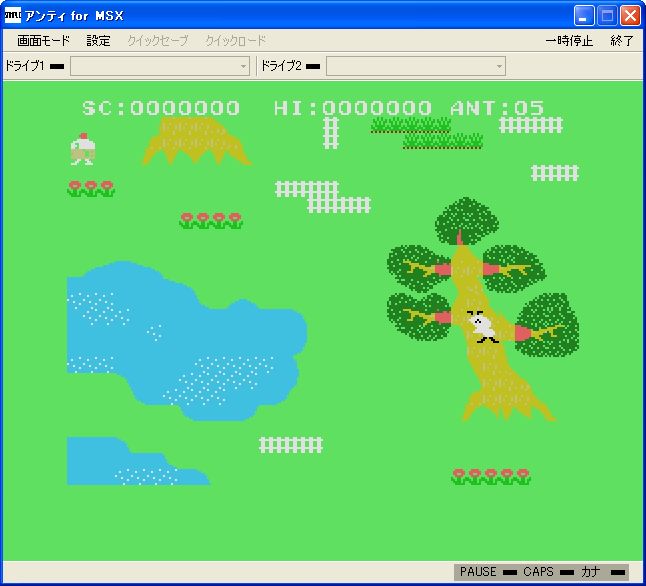Viewport: 646px width, 586px height.
Task: Click the HI:0000000 high score text
Action: [x=353, y=108]
